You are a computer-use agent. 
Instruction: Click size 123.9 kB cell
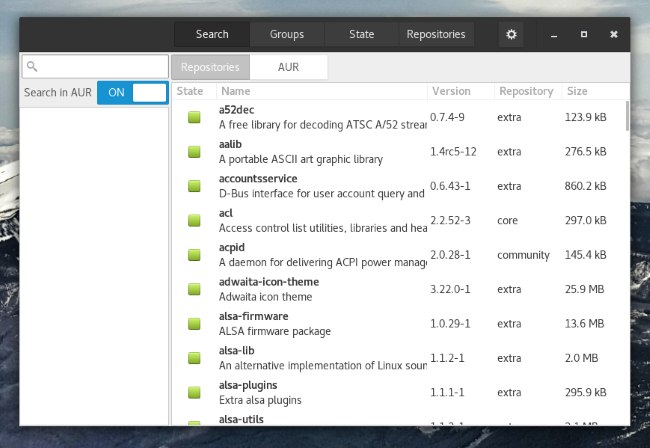point(585,117)
